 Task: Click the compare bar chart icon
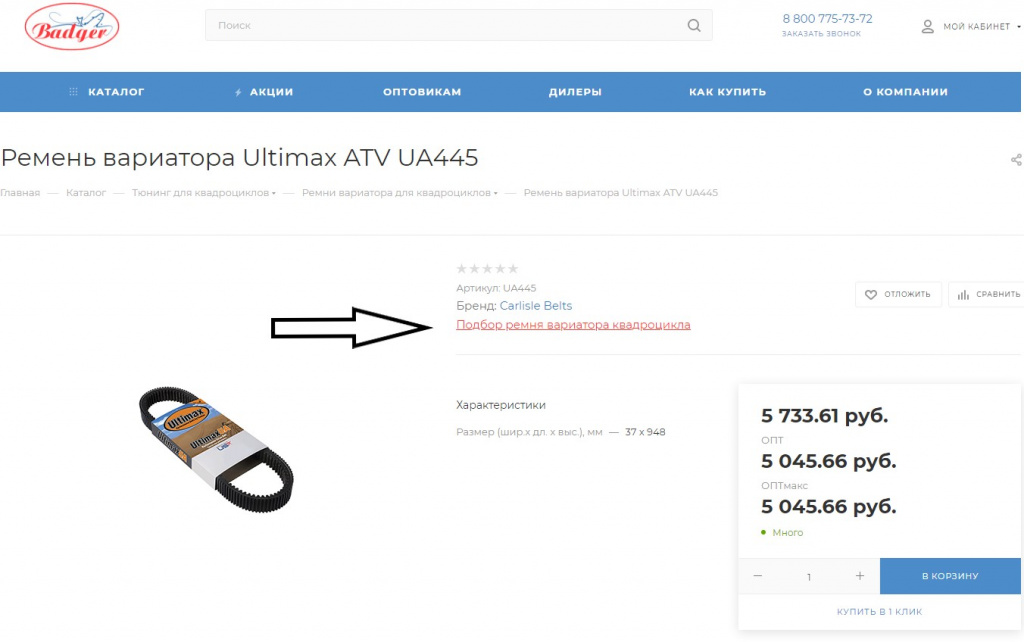(x=963, y=295)
